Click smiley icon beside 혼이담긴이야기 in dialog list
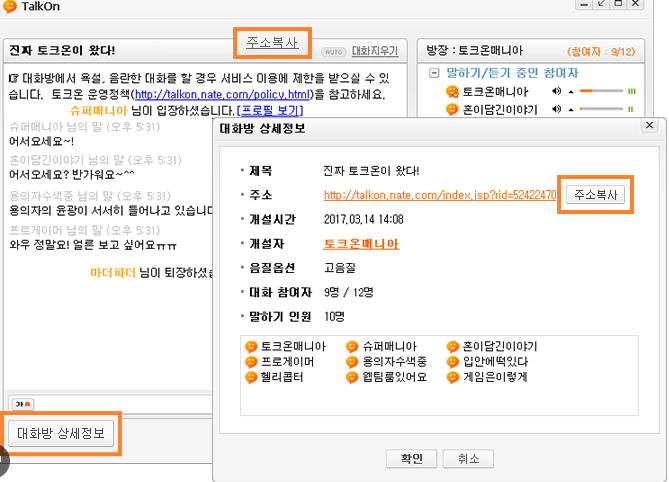This screenshot has width=669, height=482. [453, 346]
